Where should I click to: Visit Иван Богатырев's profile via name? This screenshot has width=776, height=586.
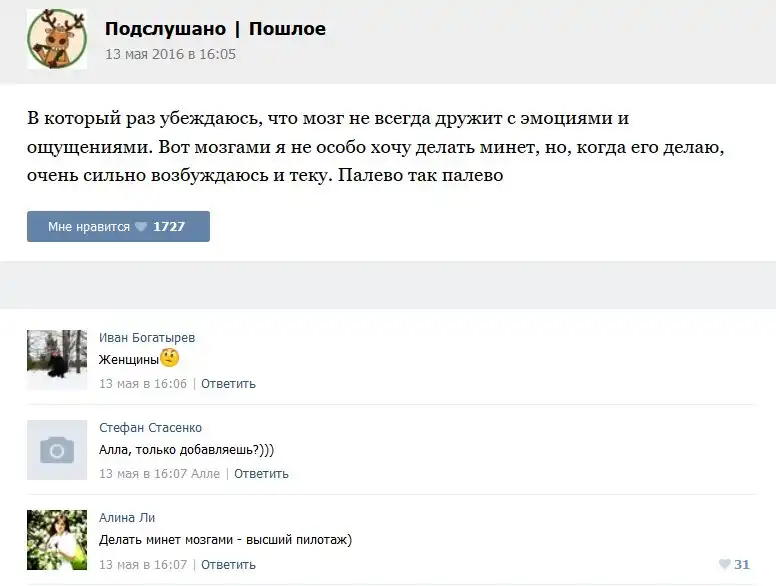pyautogui.click(x=147, y=338)
